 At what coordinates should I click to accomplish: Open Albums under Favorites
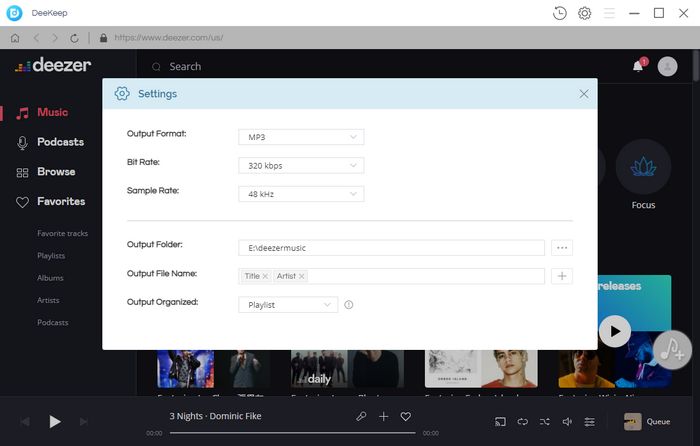tap(50, 278)
